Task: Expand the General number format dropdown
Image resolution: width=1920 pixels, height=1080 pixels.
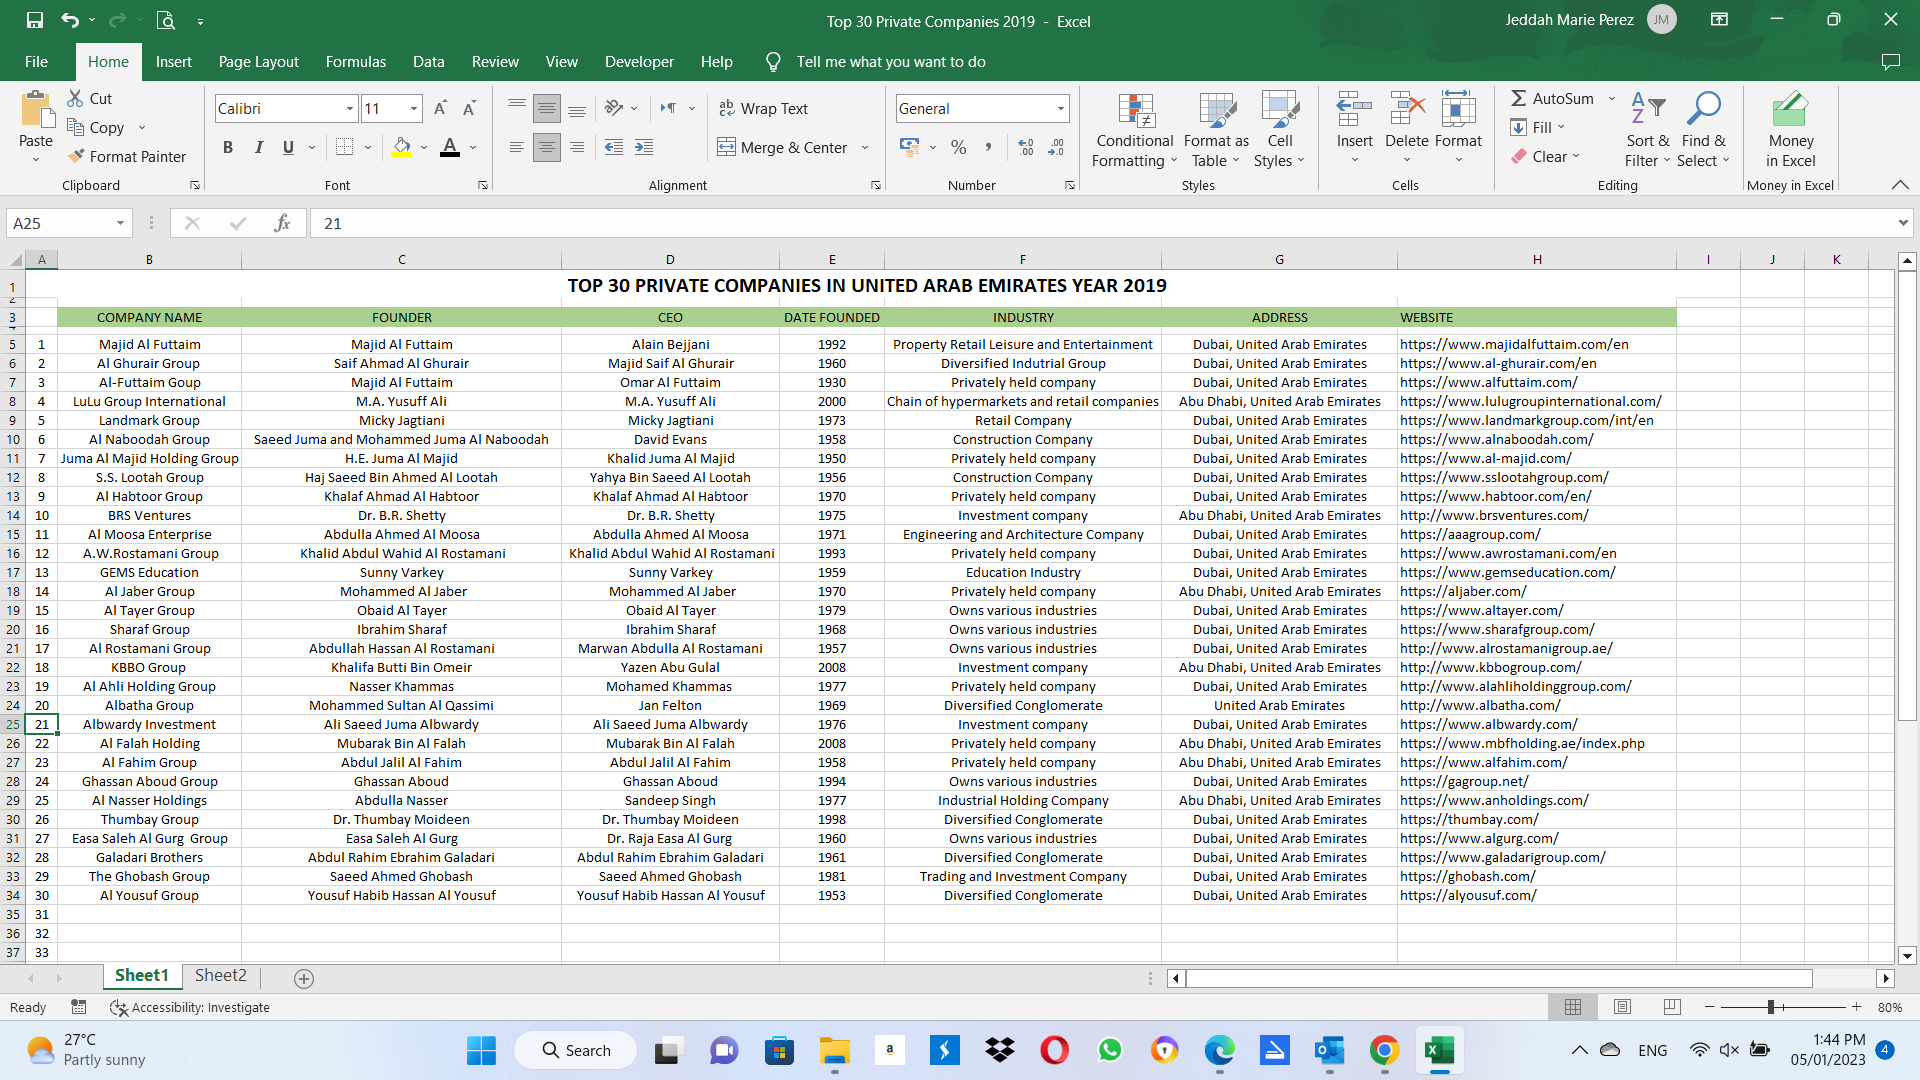Action: (x=1060, y=108)
